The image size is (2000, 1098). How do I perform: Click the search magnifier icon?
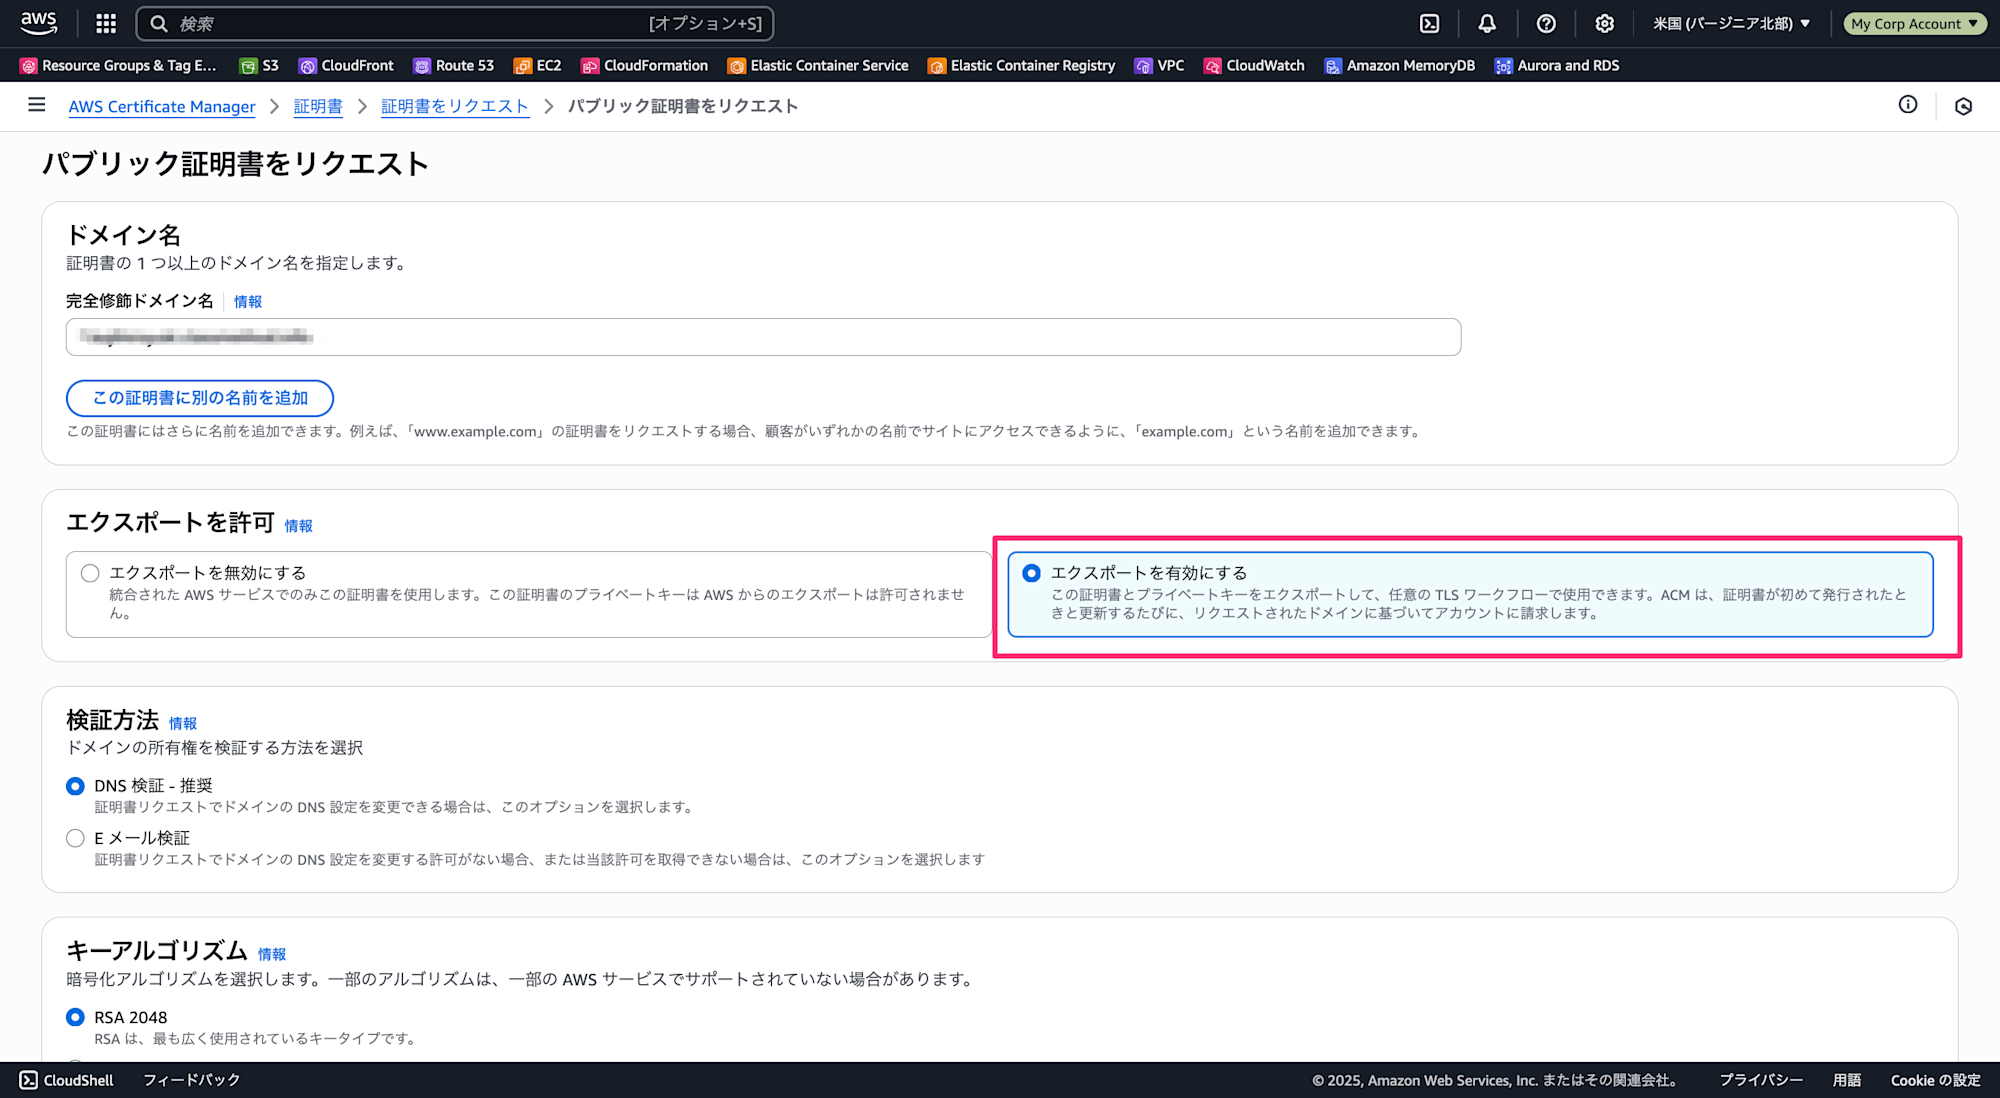(158, 24)
